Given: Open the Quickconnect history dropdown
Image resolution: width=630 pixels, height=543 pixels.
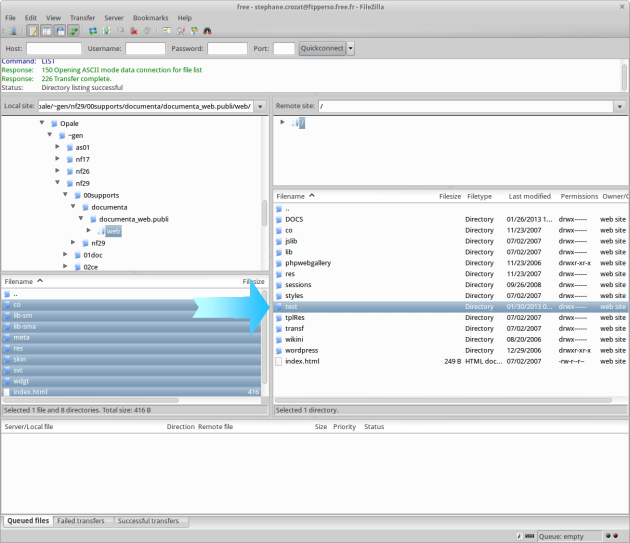Looking at the screenshot, I should coord(350,48).
